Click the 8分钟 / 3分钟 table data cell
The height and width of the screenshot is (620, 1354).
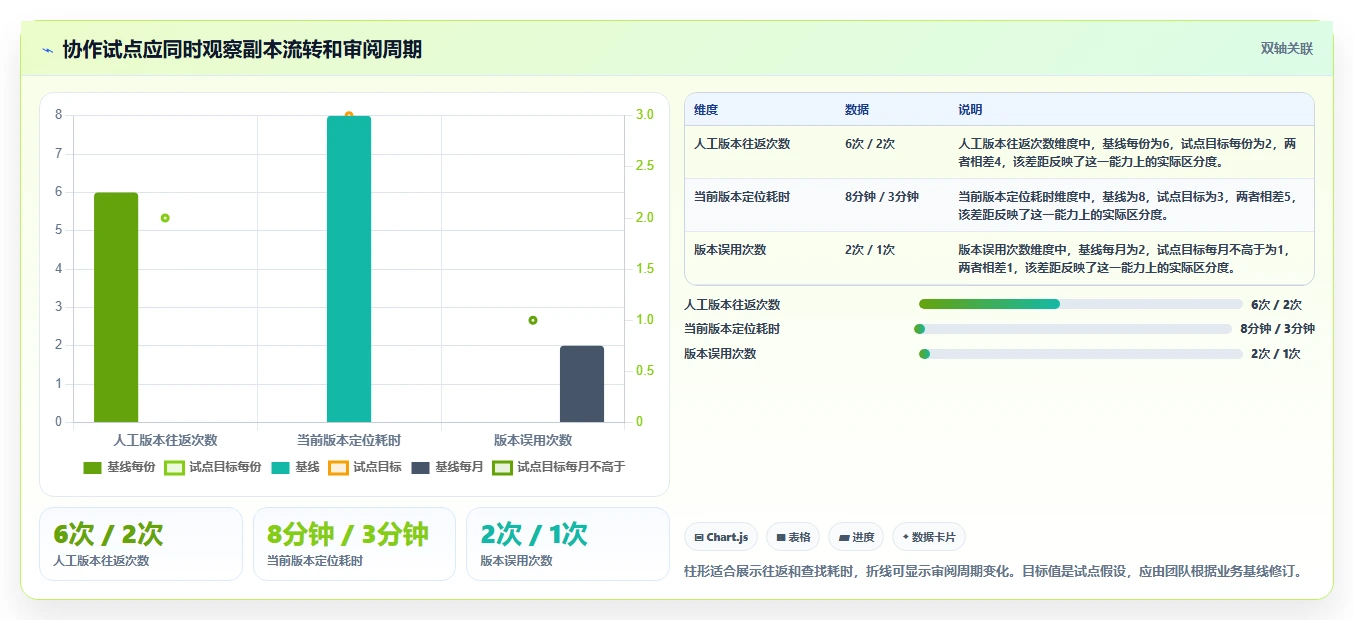coord(882,197)
